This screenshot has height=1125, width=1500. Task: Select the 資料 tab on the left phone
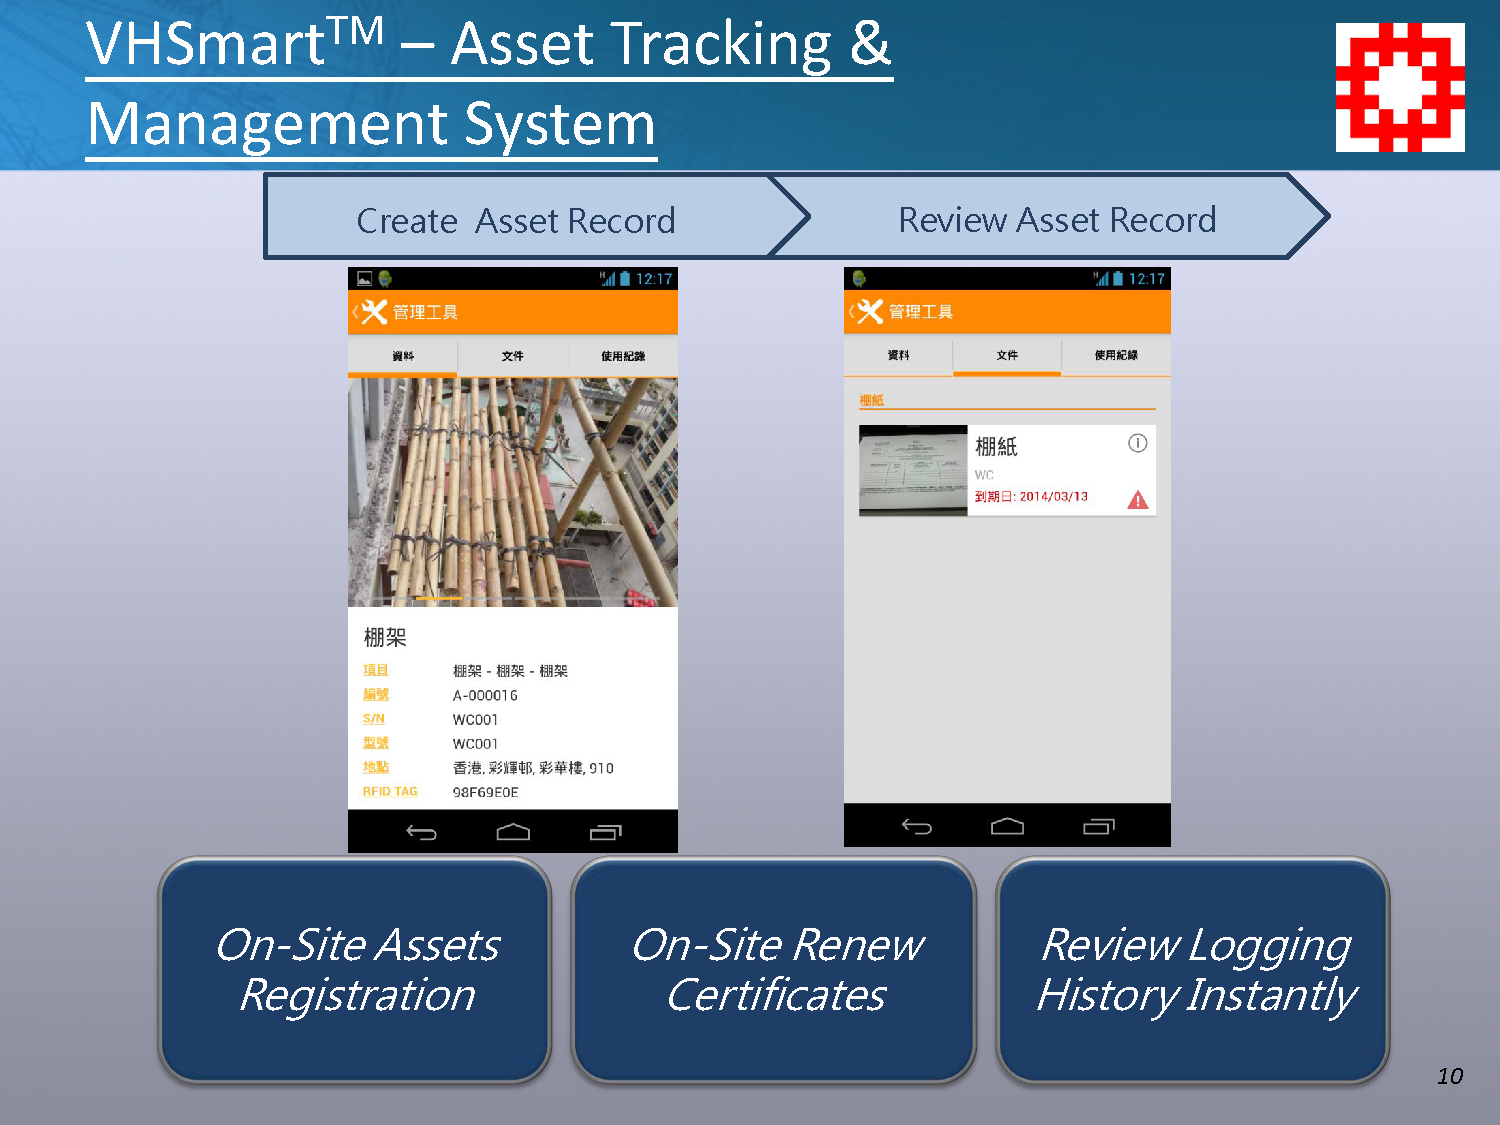pos(403,357)
